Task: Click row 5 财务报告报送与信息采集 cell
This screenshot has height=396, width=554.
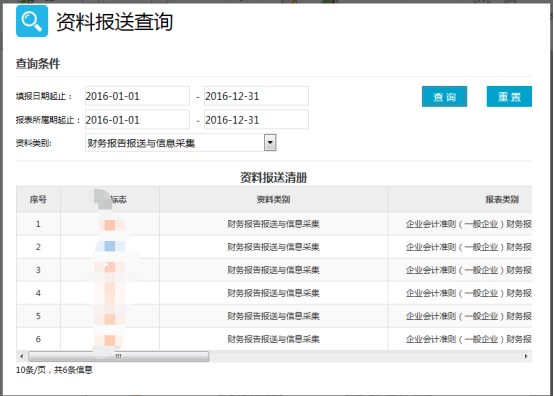Action: [273, 316]
